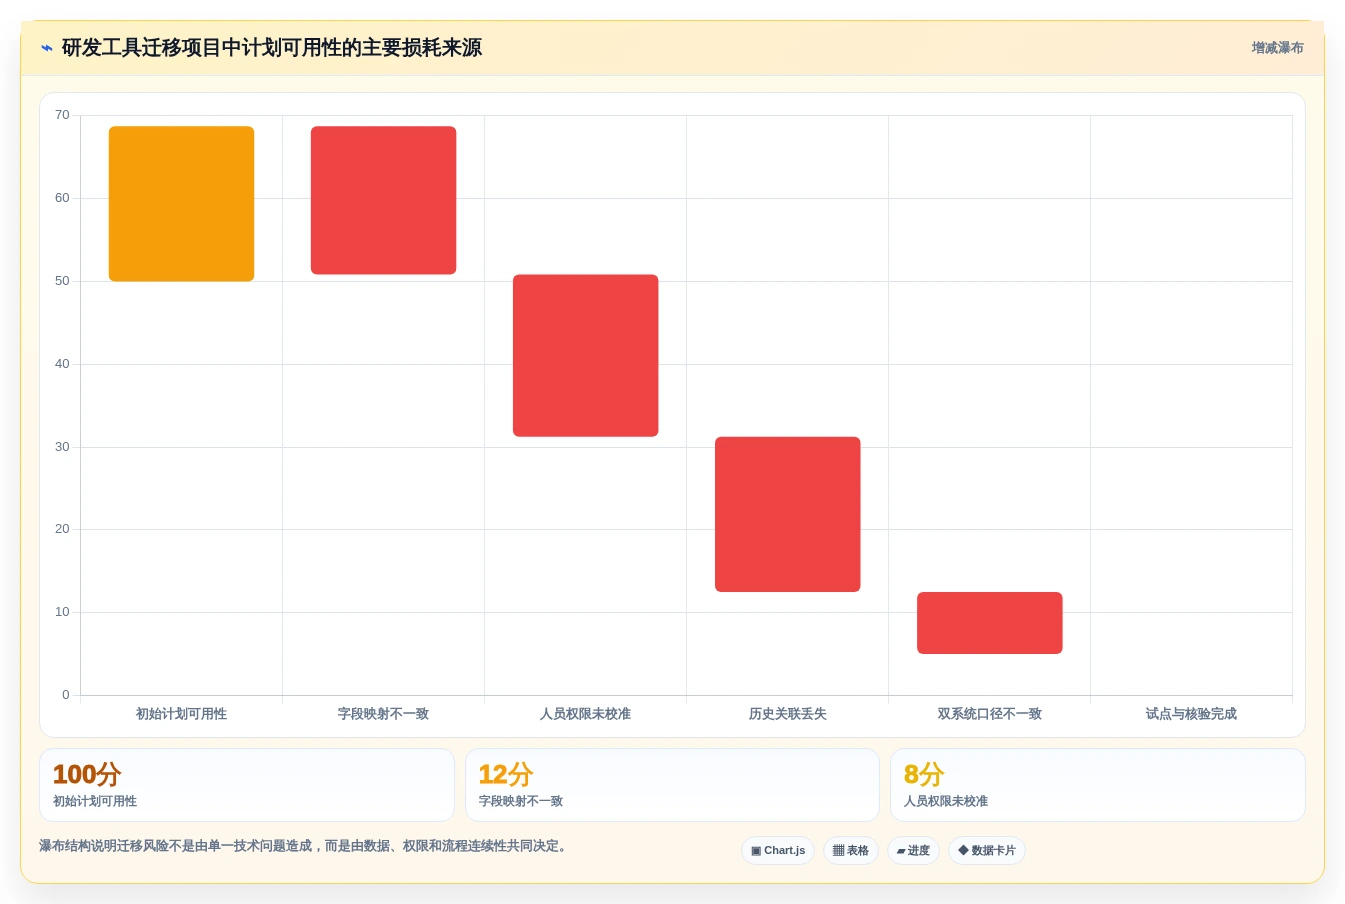
Task: Click x-axis label 试点与核验完成
Action: tap(1191, 714)
